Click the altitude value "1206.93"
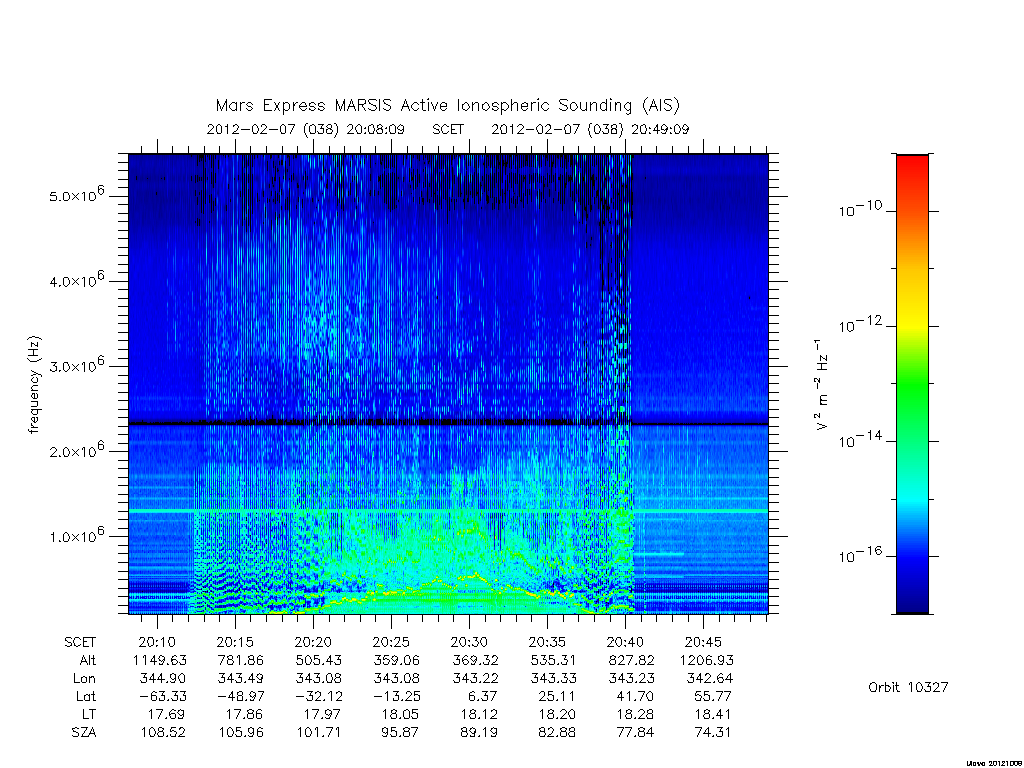Image resolution: width=1024 pixels, height=768 pixels. point(707,660)
